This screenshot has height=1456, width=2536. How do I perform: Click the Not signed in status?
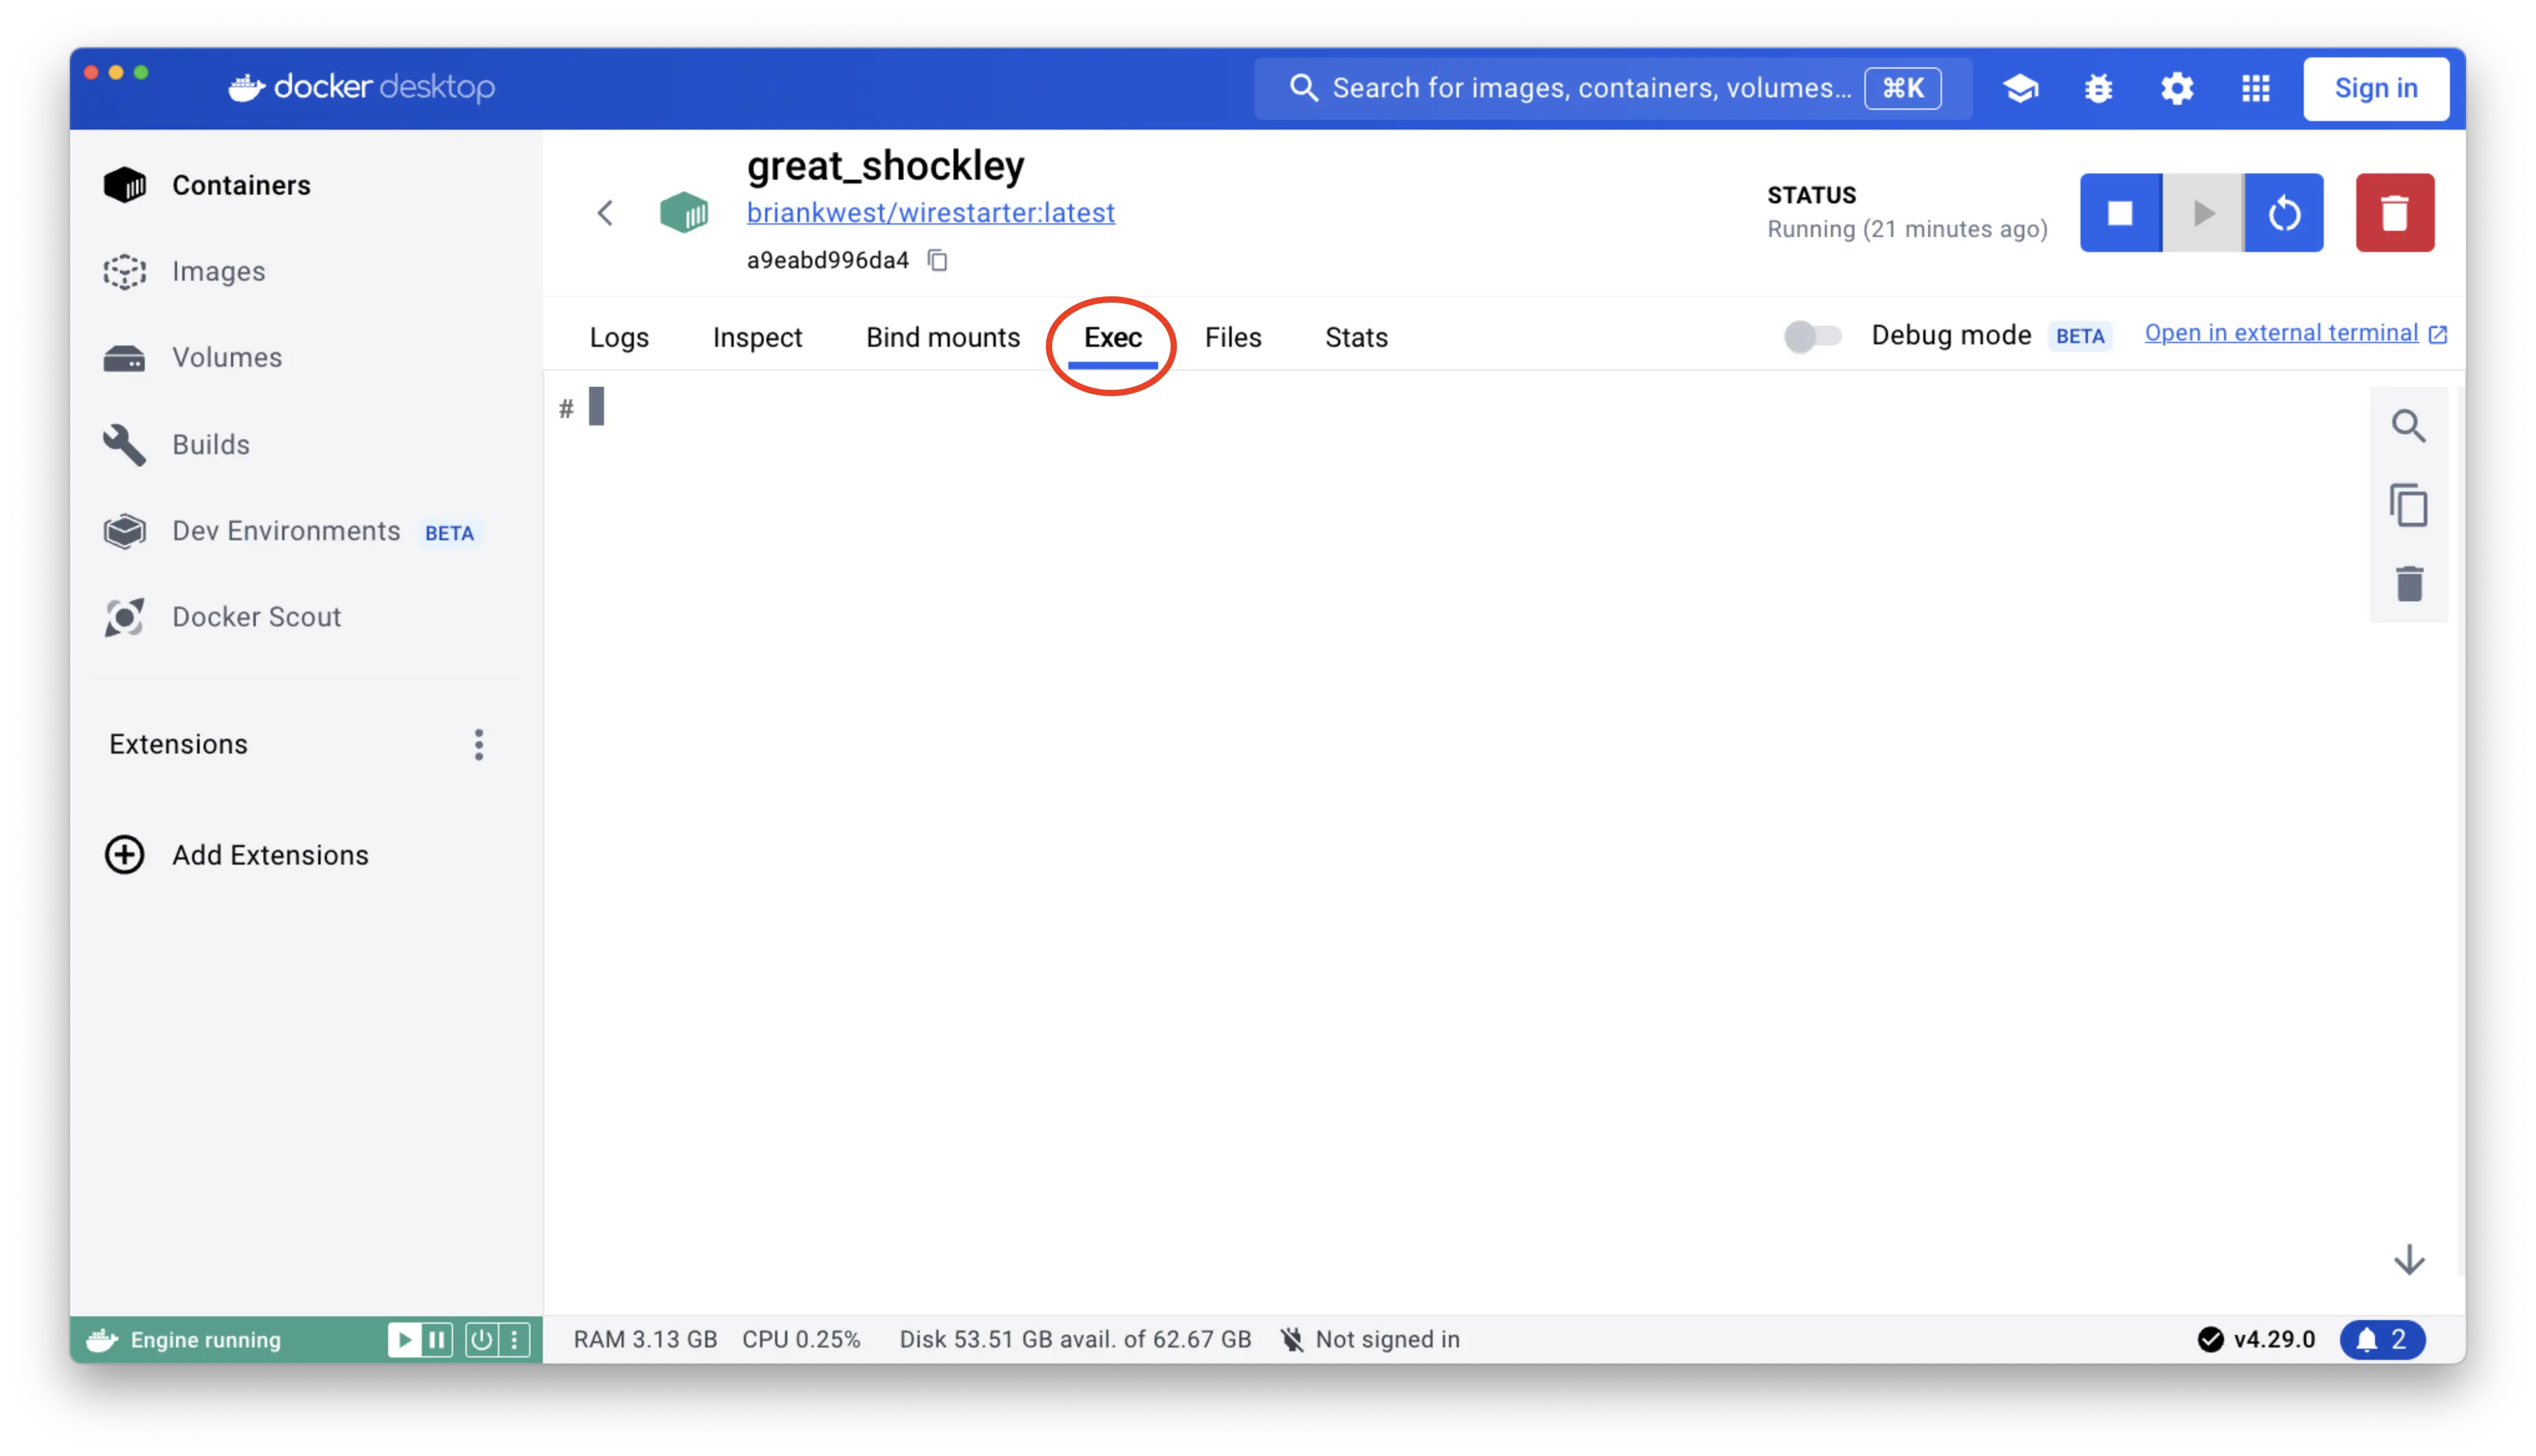click(1370, 1339)
